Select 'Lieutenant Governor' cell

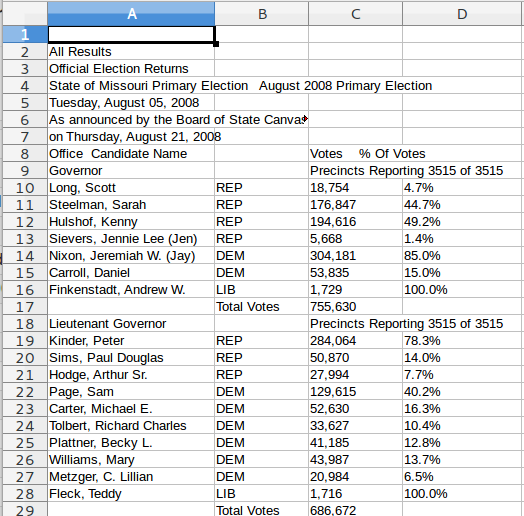(x=131, y=324)
